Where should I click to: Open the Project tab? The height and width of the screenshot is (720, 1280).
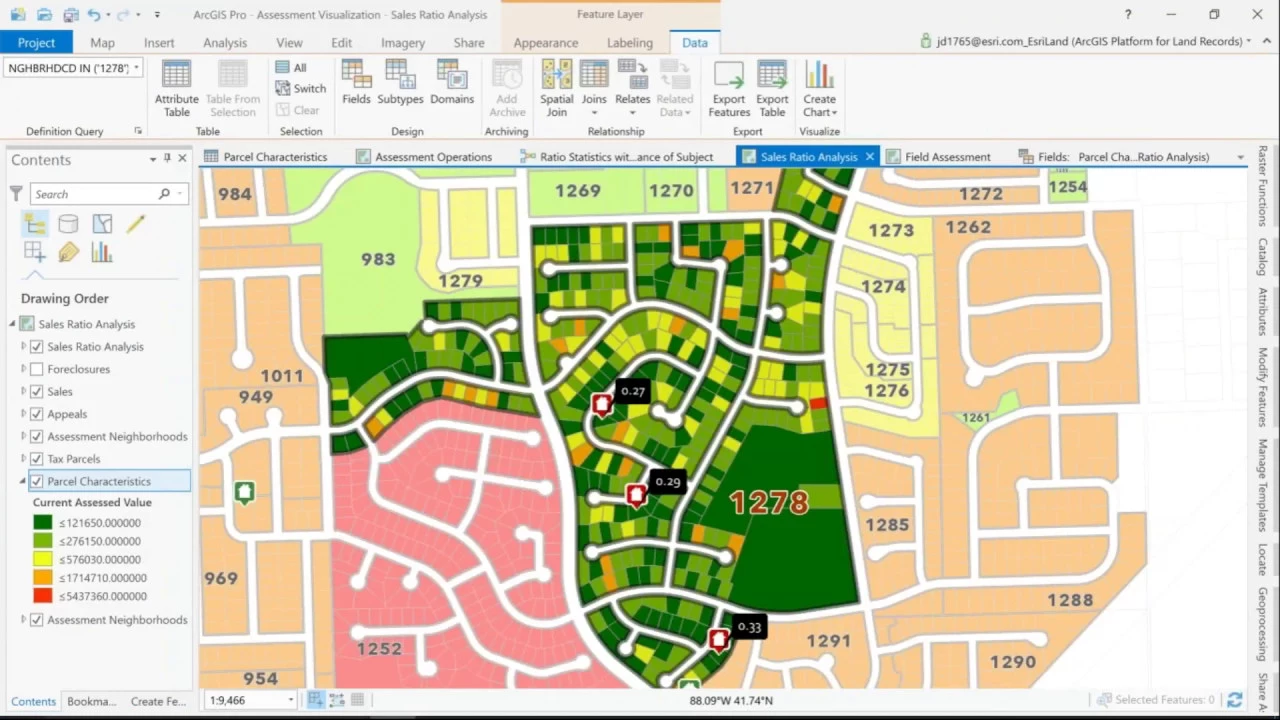pyautogui.click(x=36, y=43)
